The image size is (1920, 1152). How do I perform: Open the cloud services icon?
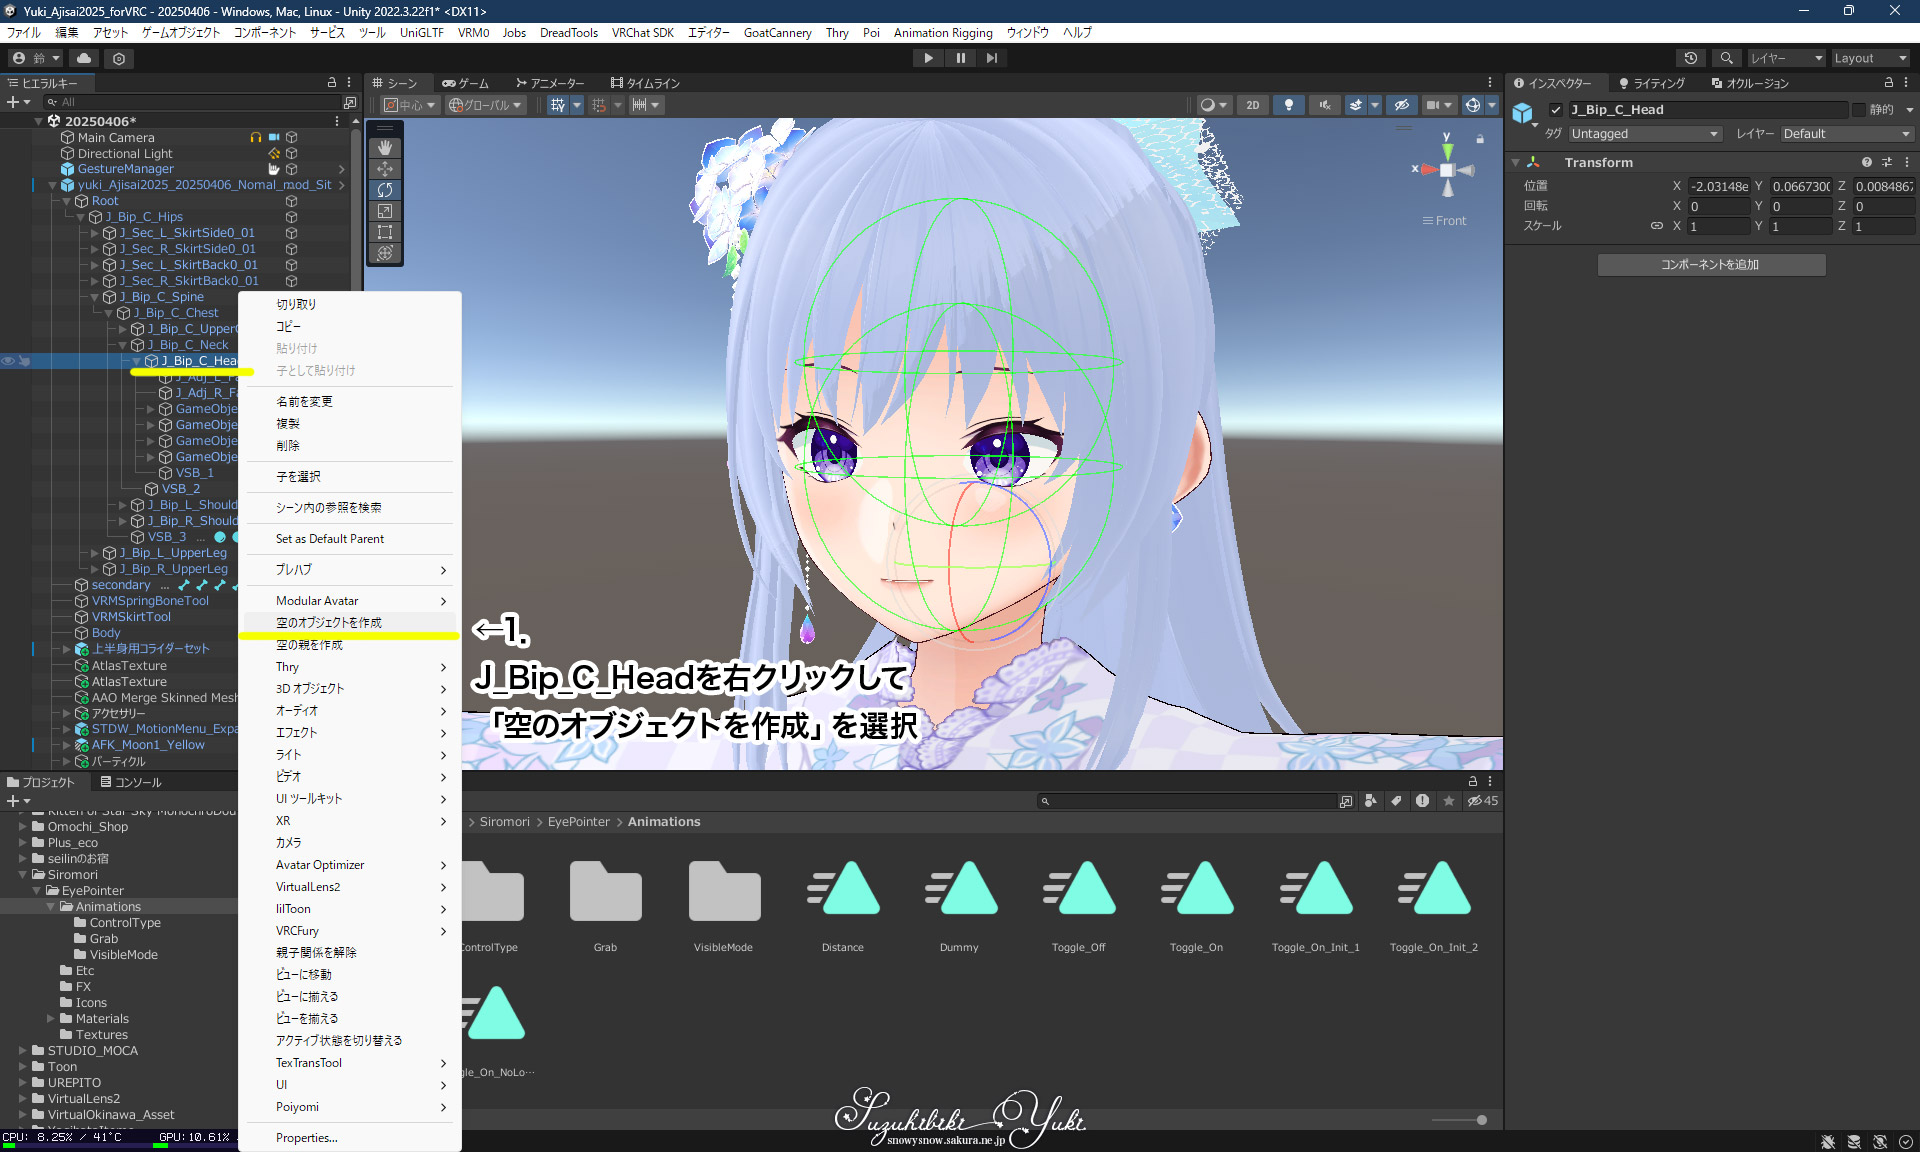tap(84, 58)
